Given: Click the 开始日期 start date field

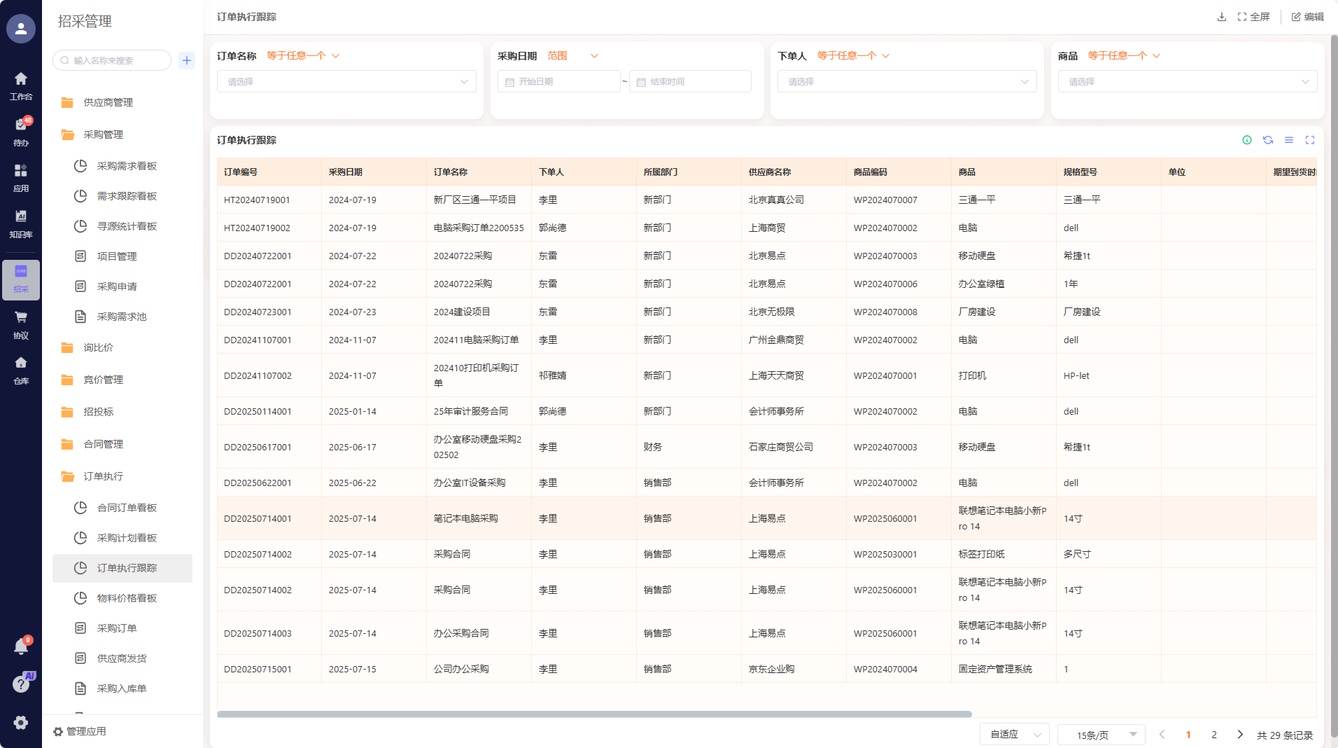Looking at the screenshot, I should 559,82.
